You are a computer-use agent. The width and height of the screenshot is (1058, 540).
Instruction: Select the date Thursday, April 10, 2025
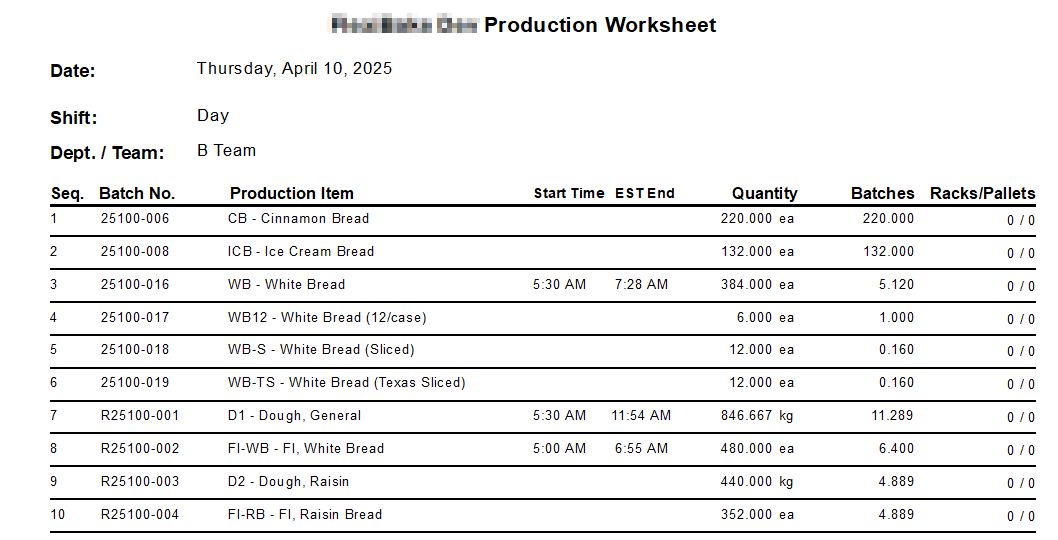(294, 69)
